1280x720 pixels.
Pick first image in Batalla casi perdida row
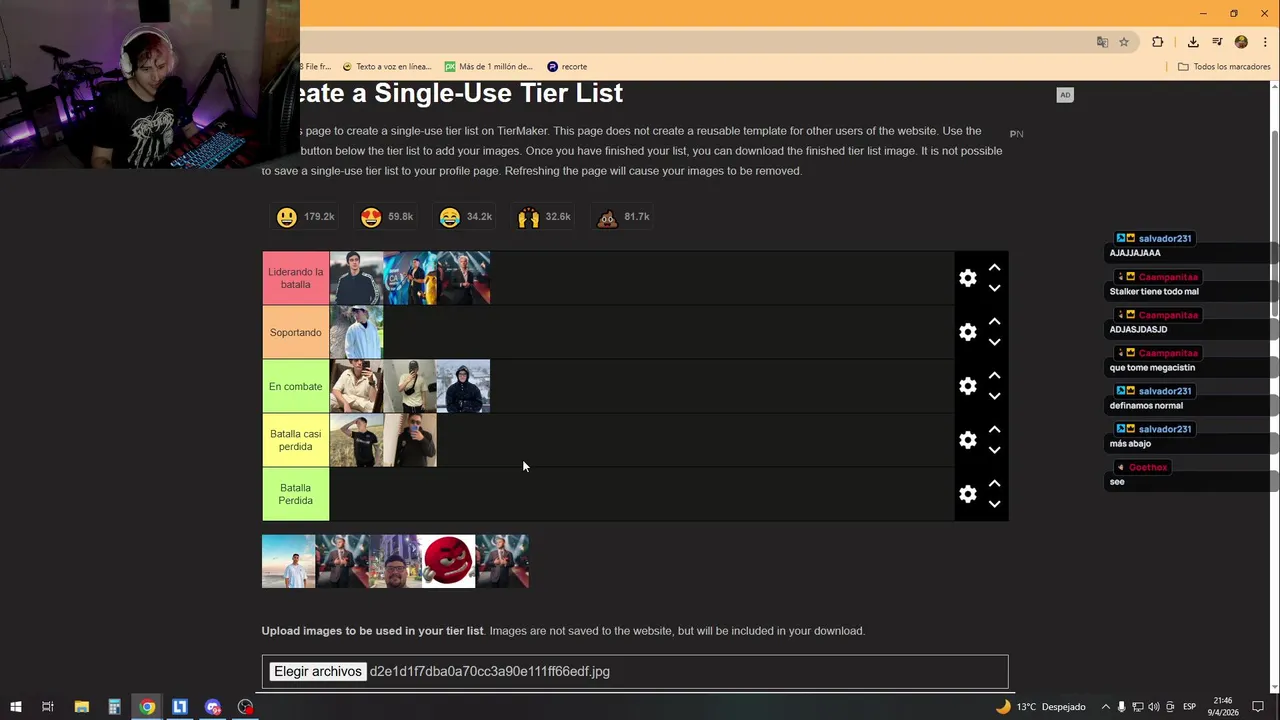point(356,440)
